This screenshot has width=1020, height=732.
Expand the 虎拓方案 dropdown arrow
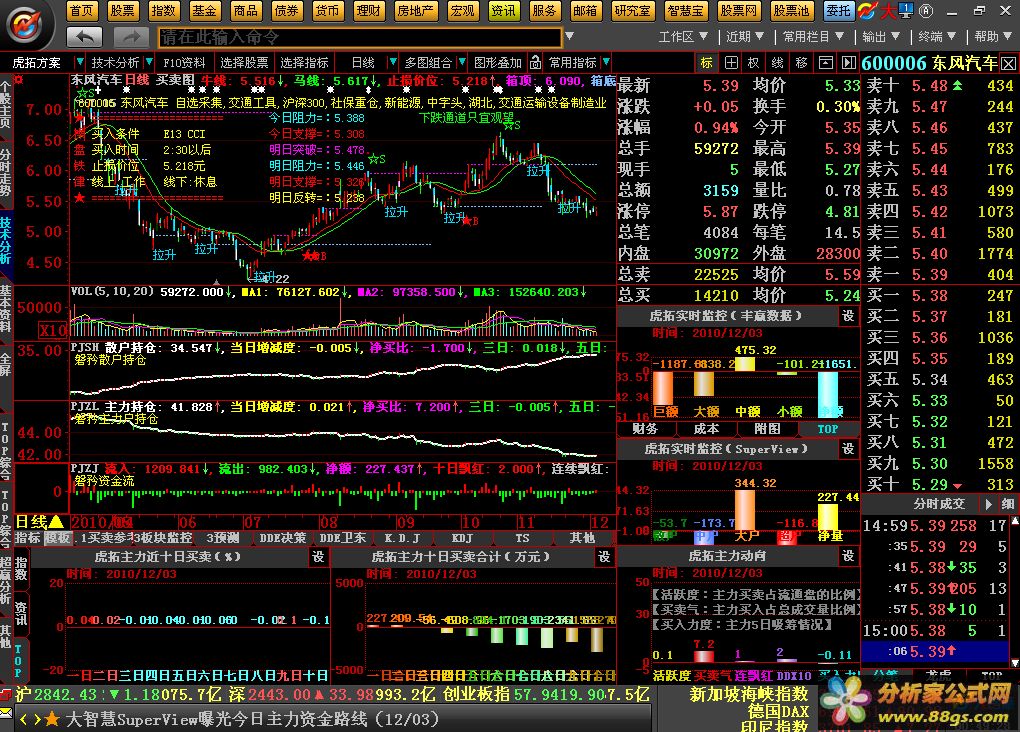coord(79,62)
